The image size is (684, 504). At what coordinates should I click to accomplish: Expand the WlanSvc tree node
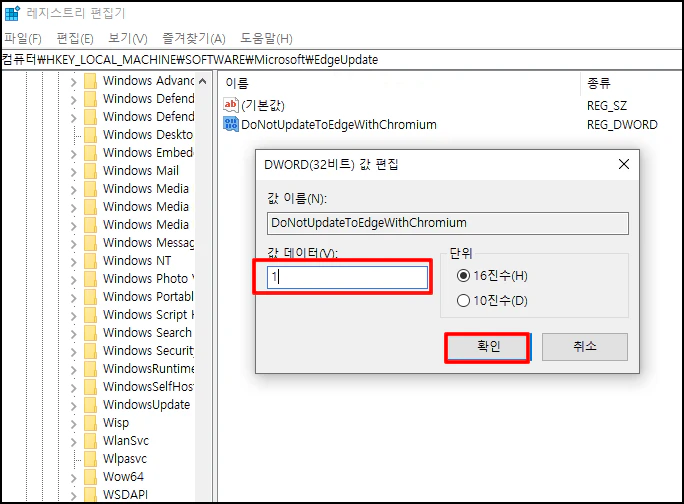tap(73, 441)
